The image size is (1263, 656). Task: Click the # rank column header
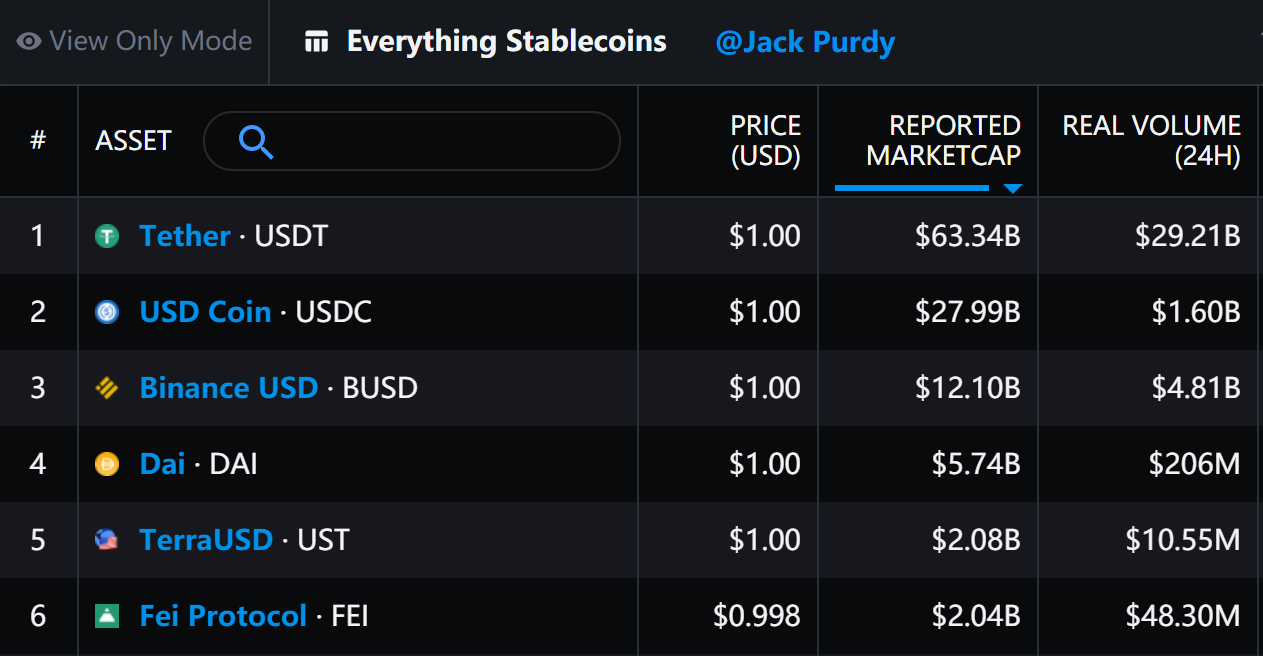38,141
